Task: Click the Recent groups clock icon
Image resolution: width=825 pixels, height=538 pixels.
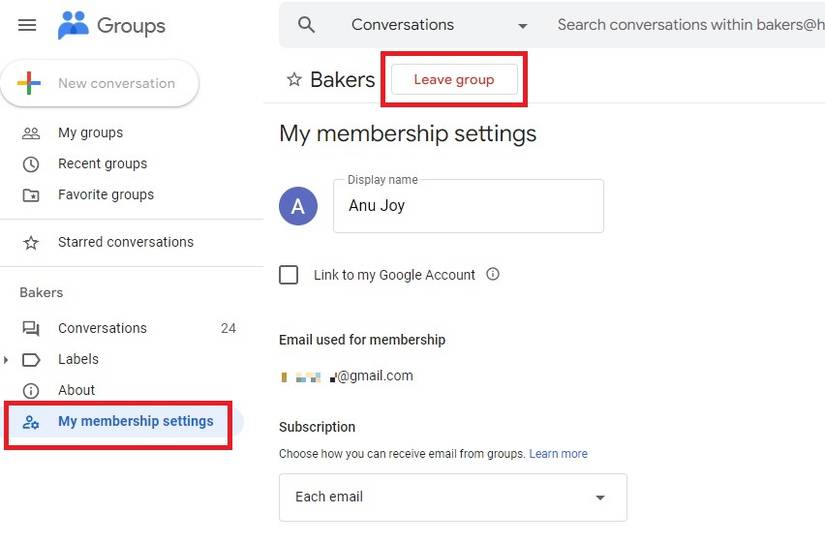Action: [x=31, y=164]
